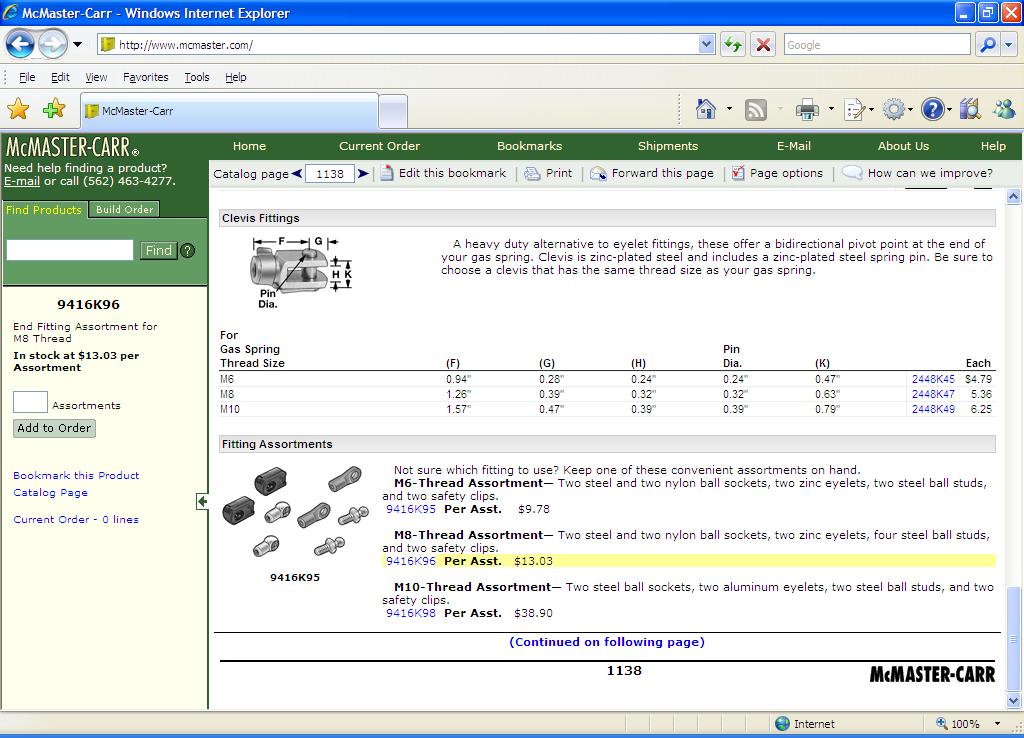Go to next catalog page arrow
Viewport: 1024px width, 738px height.
363,174
